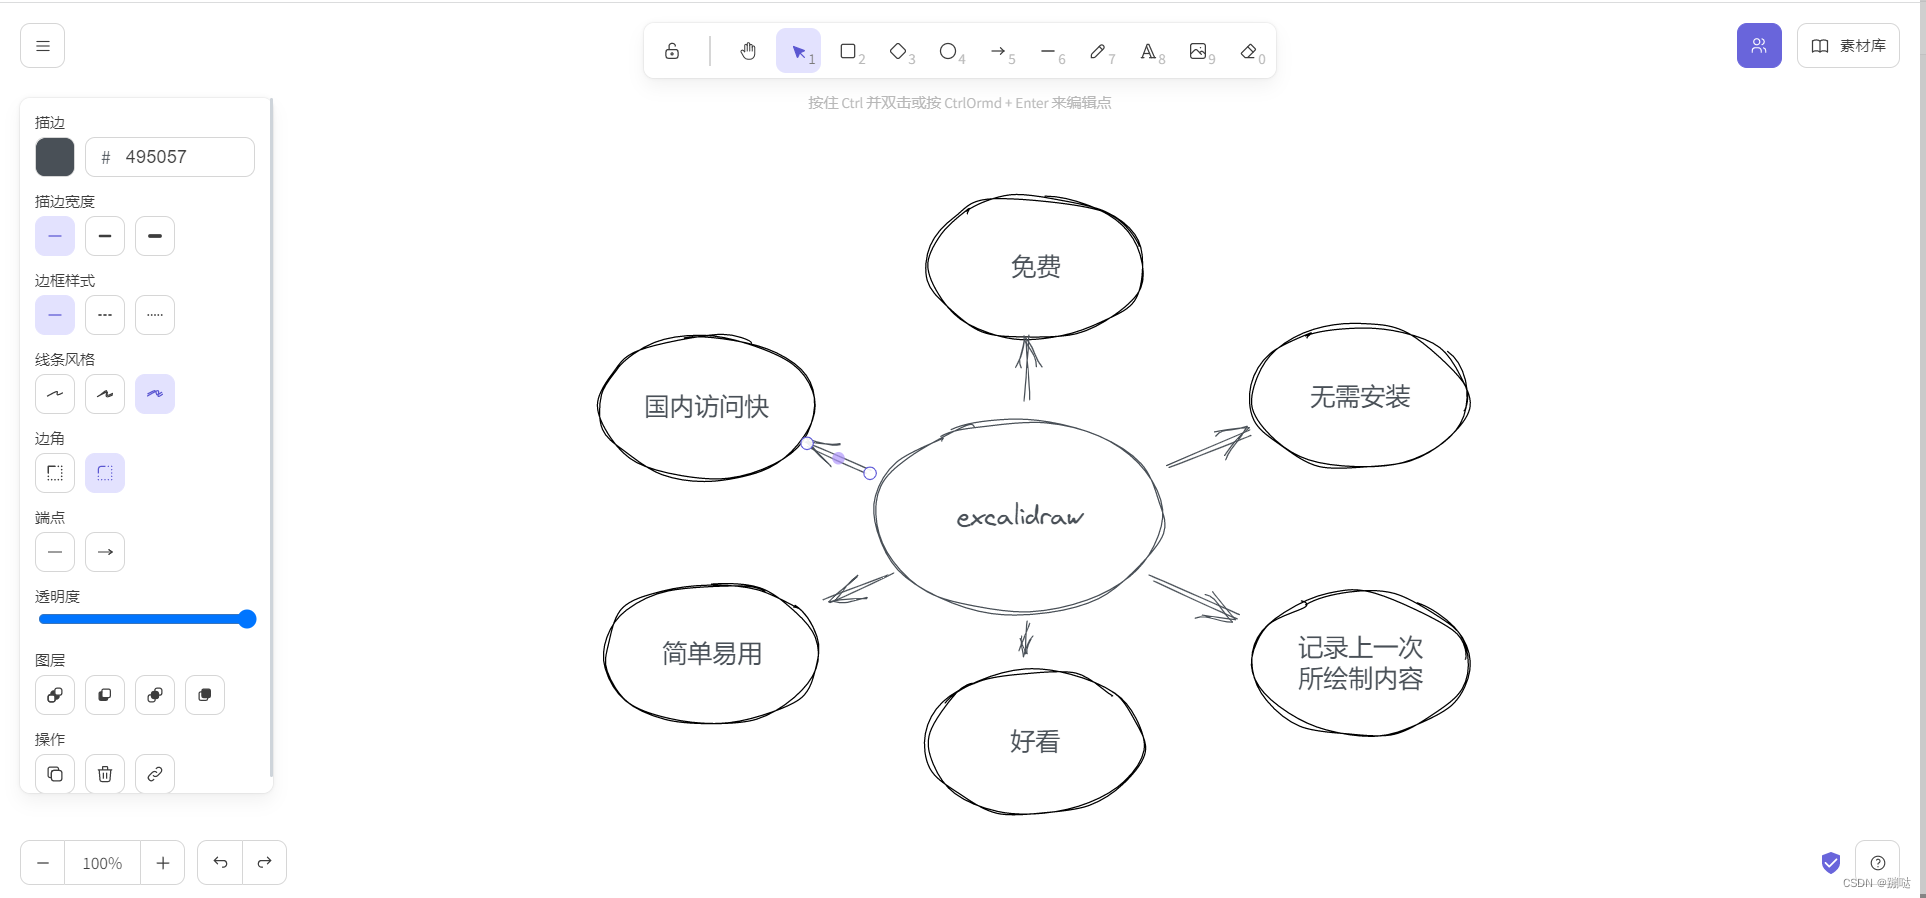Zoom out with minus button
Viewport: 1926px width, 898px height.
(43, 863)
